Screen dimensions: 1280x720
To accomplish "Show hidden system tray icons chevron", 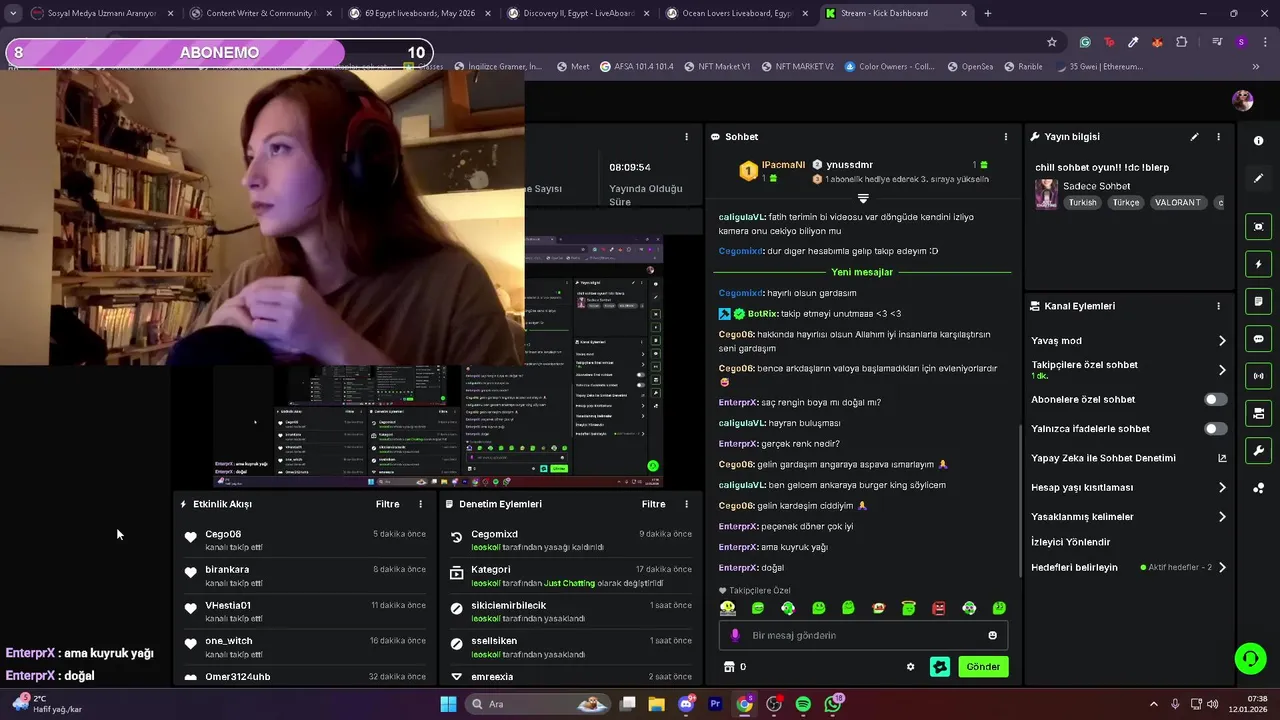I will [x=1154, y=704].
